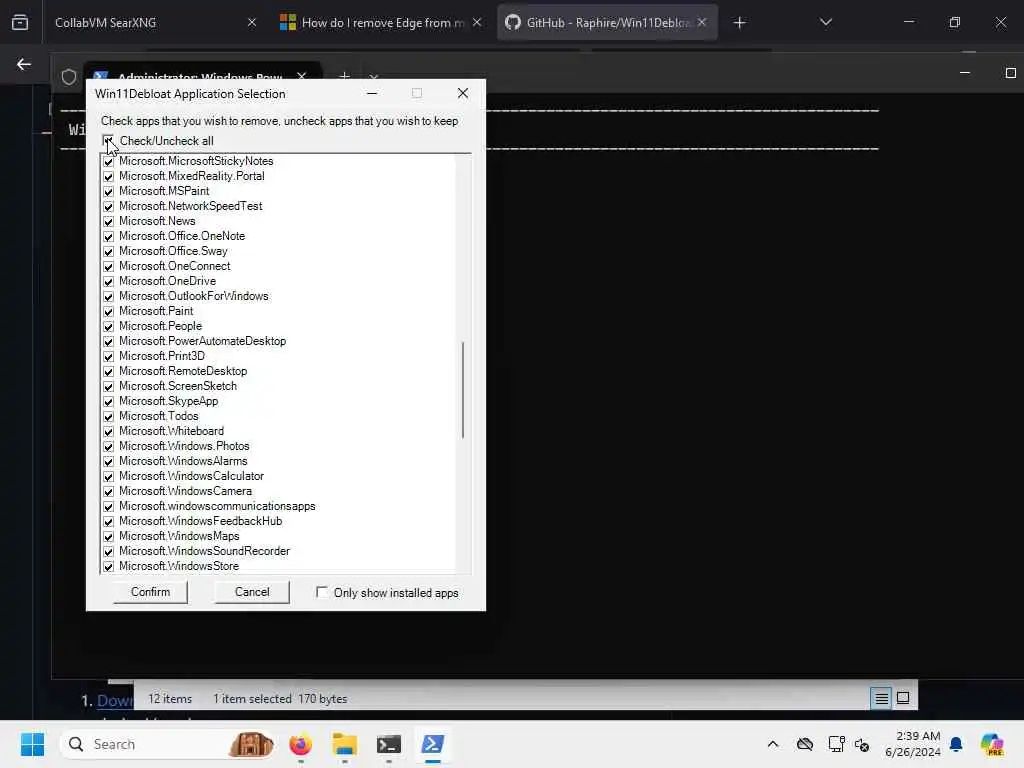Select Microsoft.RemoteDesktop list text
Screen dimensions: 1024x768
click(x=183, y=372)
